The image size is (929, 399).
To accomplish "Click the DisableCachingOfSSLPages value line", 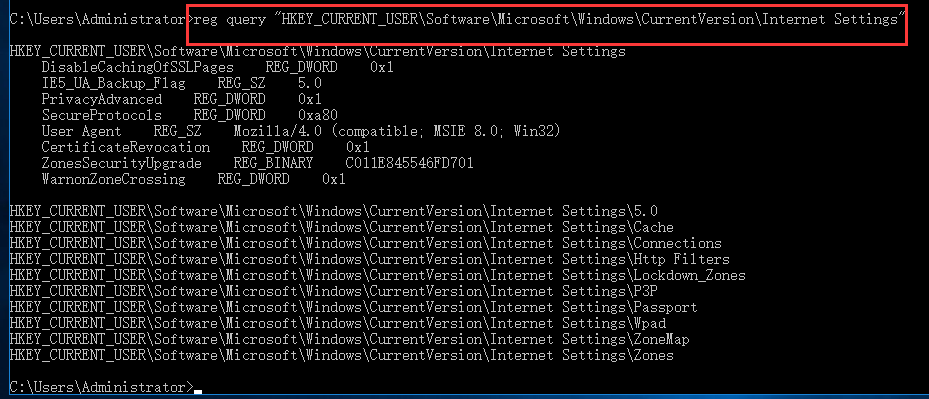I will click(x=217, y=67).
